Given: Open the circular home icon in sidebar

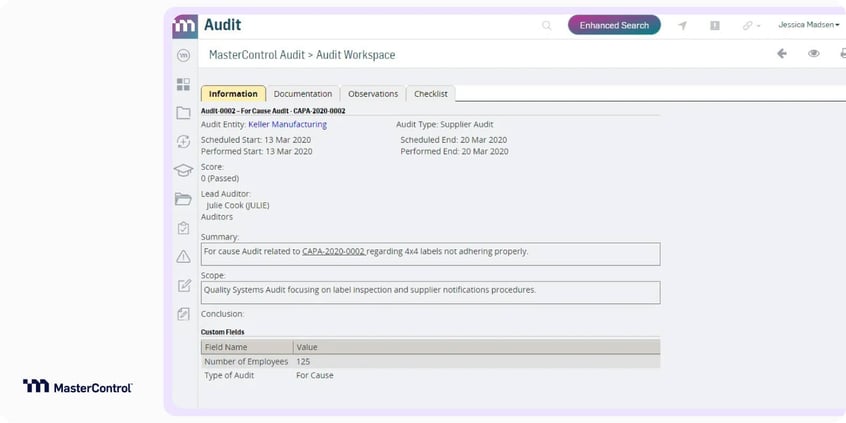Looking at the screenshot, I should point(183,55).
